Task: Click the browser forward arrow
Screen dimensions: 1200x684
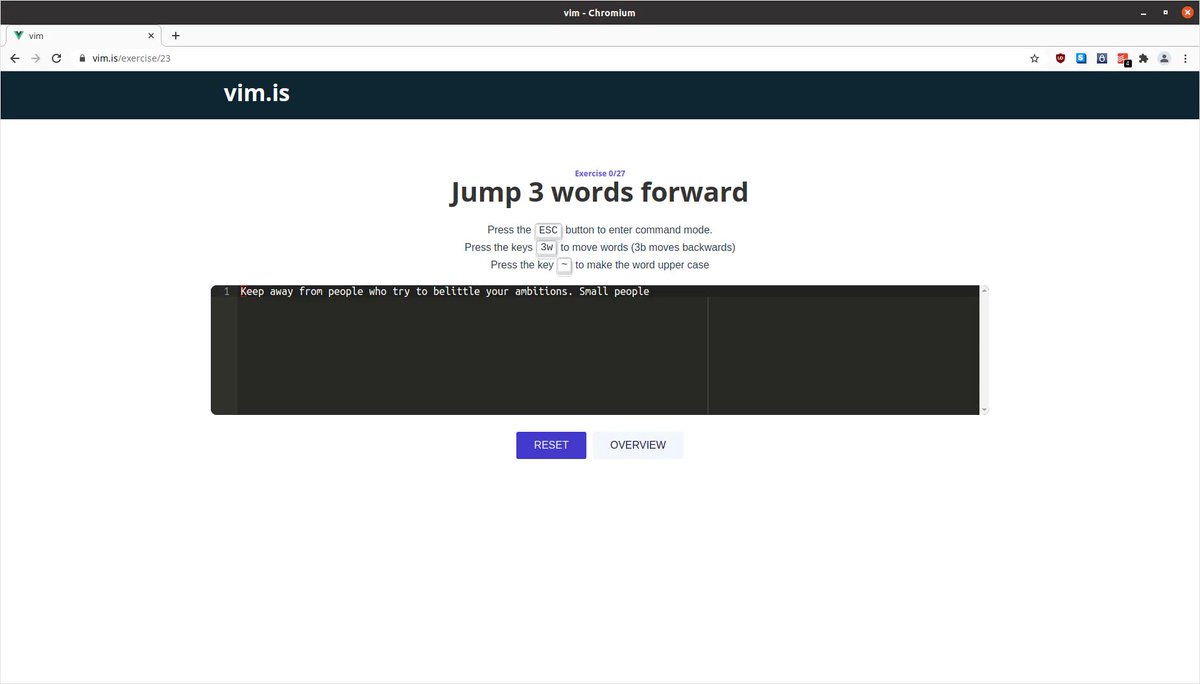Action: coord(36,58)
